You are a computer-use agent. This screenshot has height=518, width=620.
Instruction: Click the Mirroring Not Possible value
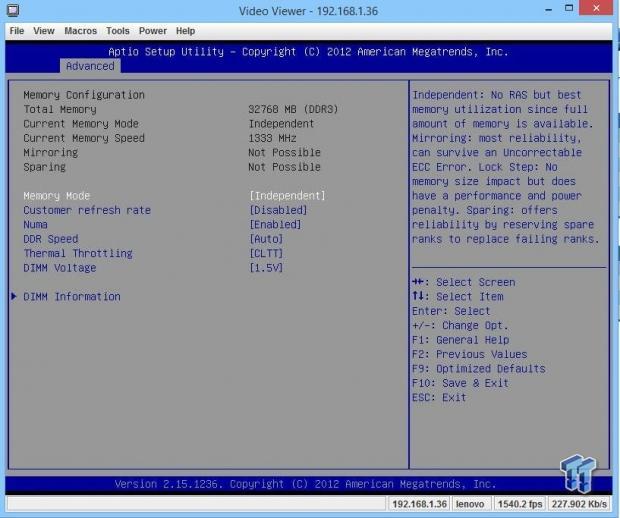pos(284,153)
